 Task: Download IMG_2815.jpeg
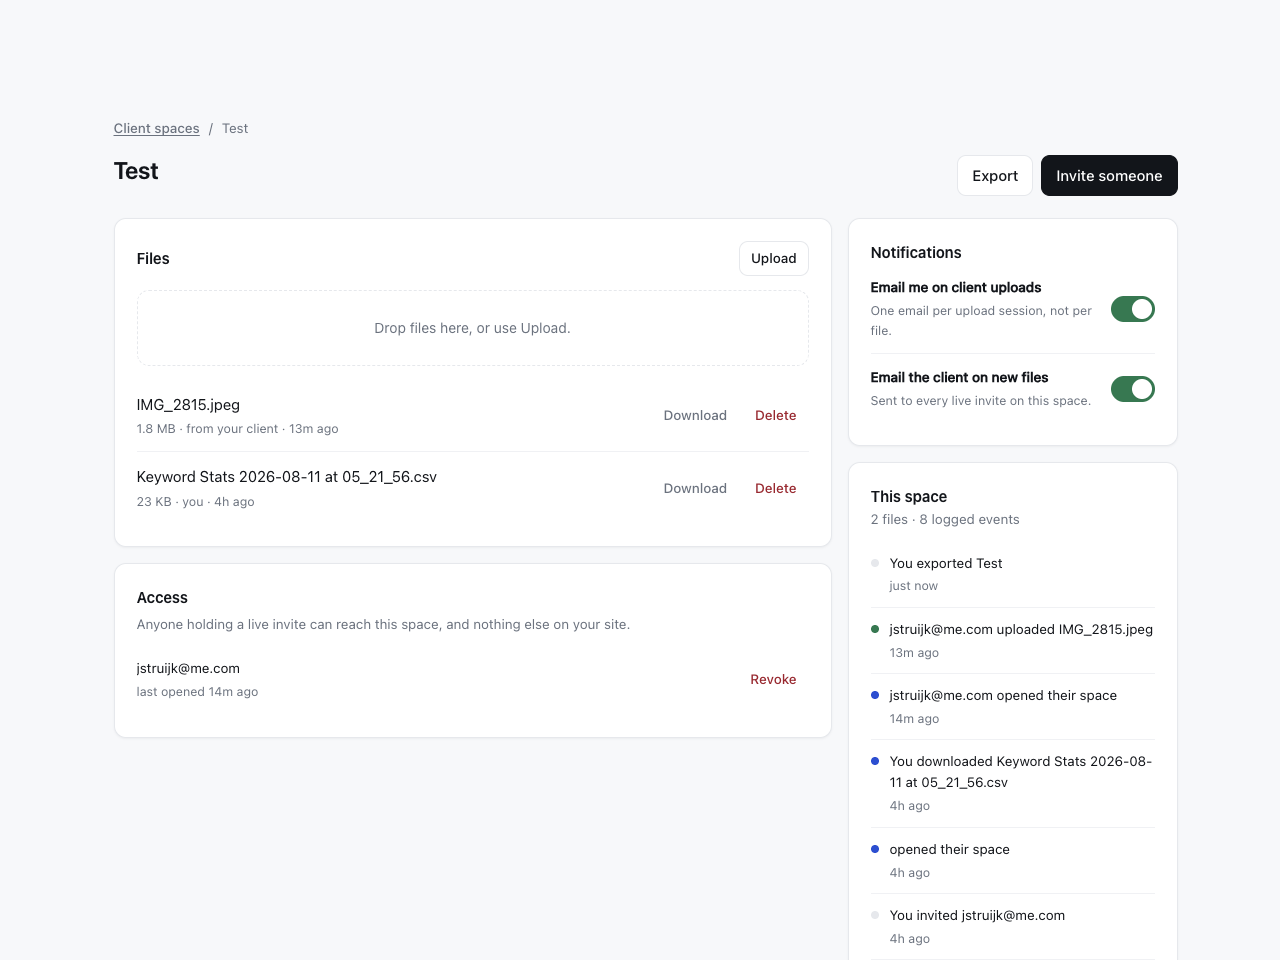click(x=695, y=415)
